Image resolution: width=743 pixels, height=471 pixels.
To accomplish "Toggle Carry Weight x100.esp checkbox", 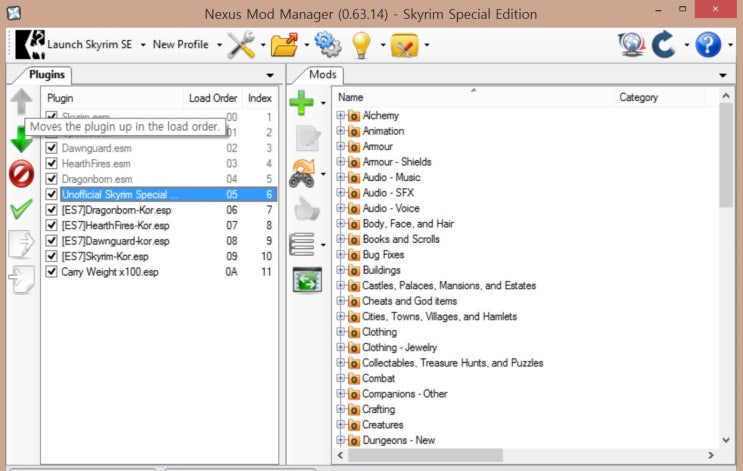I will pos(52,272).
